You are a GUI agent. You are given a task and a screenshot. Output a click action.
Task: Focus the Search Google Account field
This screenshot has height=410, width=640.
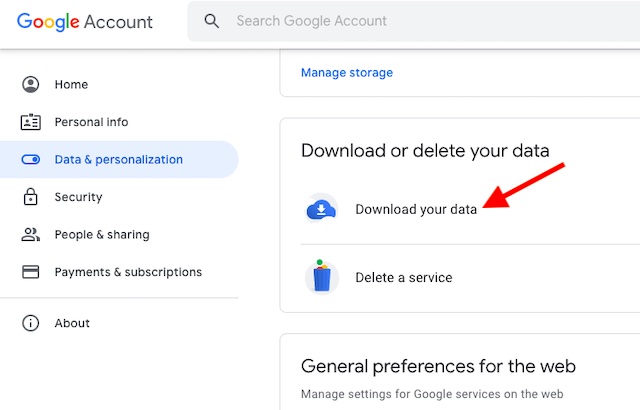pos(413,21)
